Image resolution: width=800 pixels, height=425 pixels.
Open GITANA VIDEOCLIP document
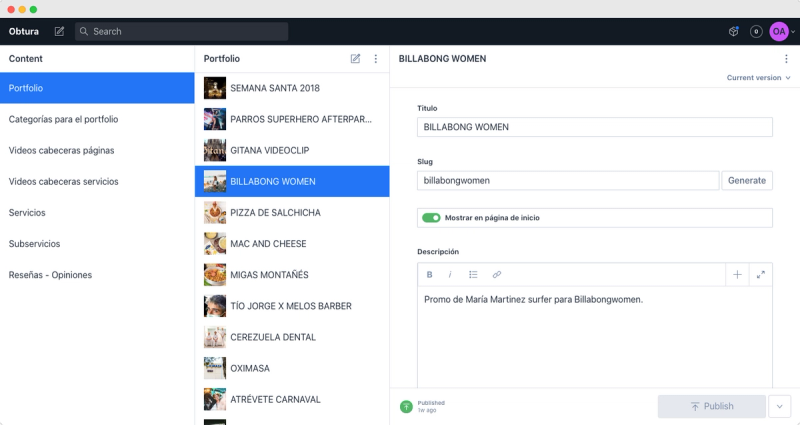(292, 150)
